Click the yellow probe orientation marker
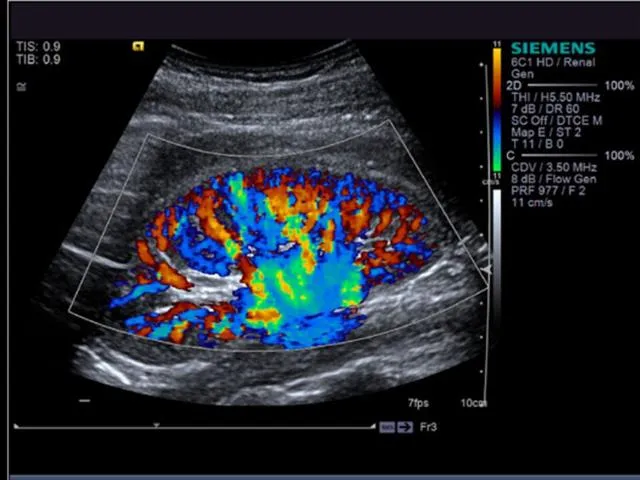Screen dimensions: 640x480 pyautogui.click(x=139, y=46)
